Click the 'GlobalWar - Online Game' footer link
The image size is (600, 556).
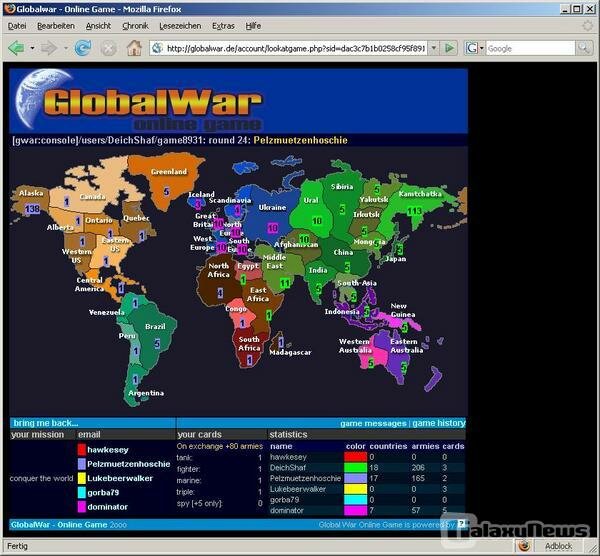[x=59, y=524]
